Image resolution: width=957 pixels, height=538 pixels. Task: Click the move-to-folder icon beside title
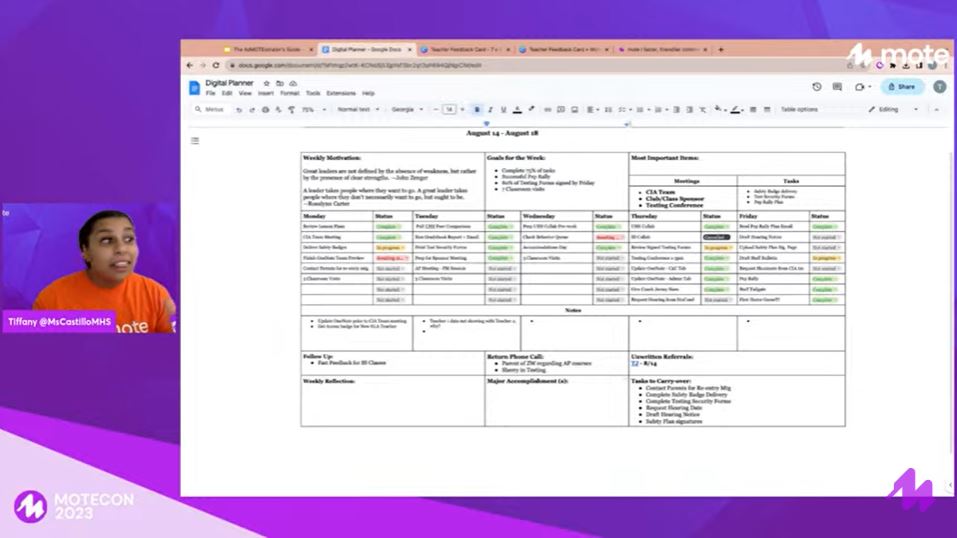click(x=280, y=83)
